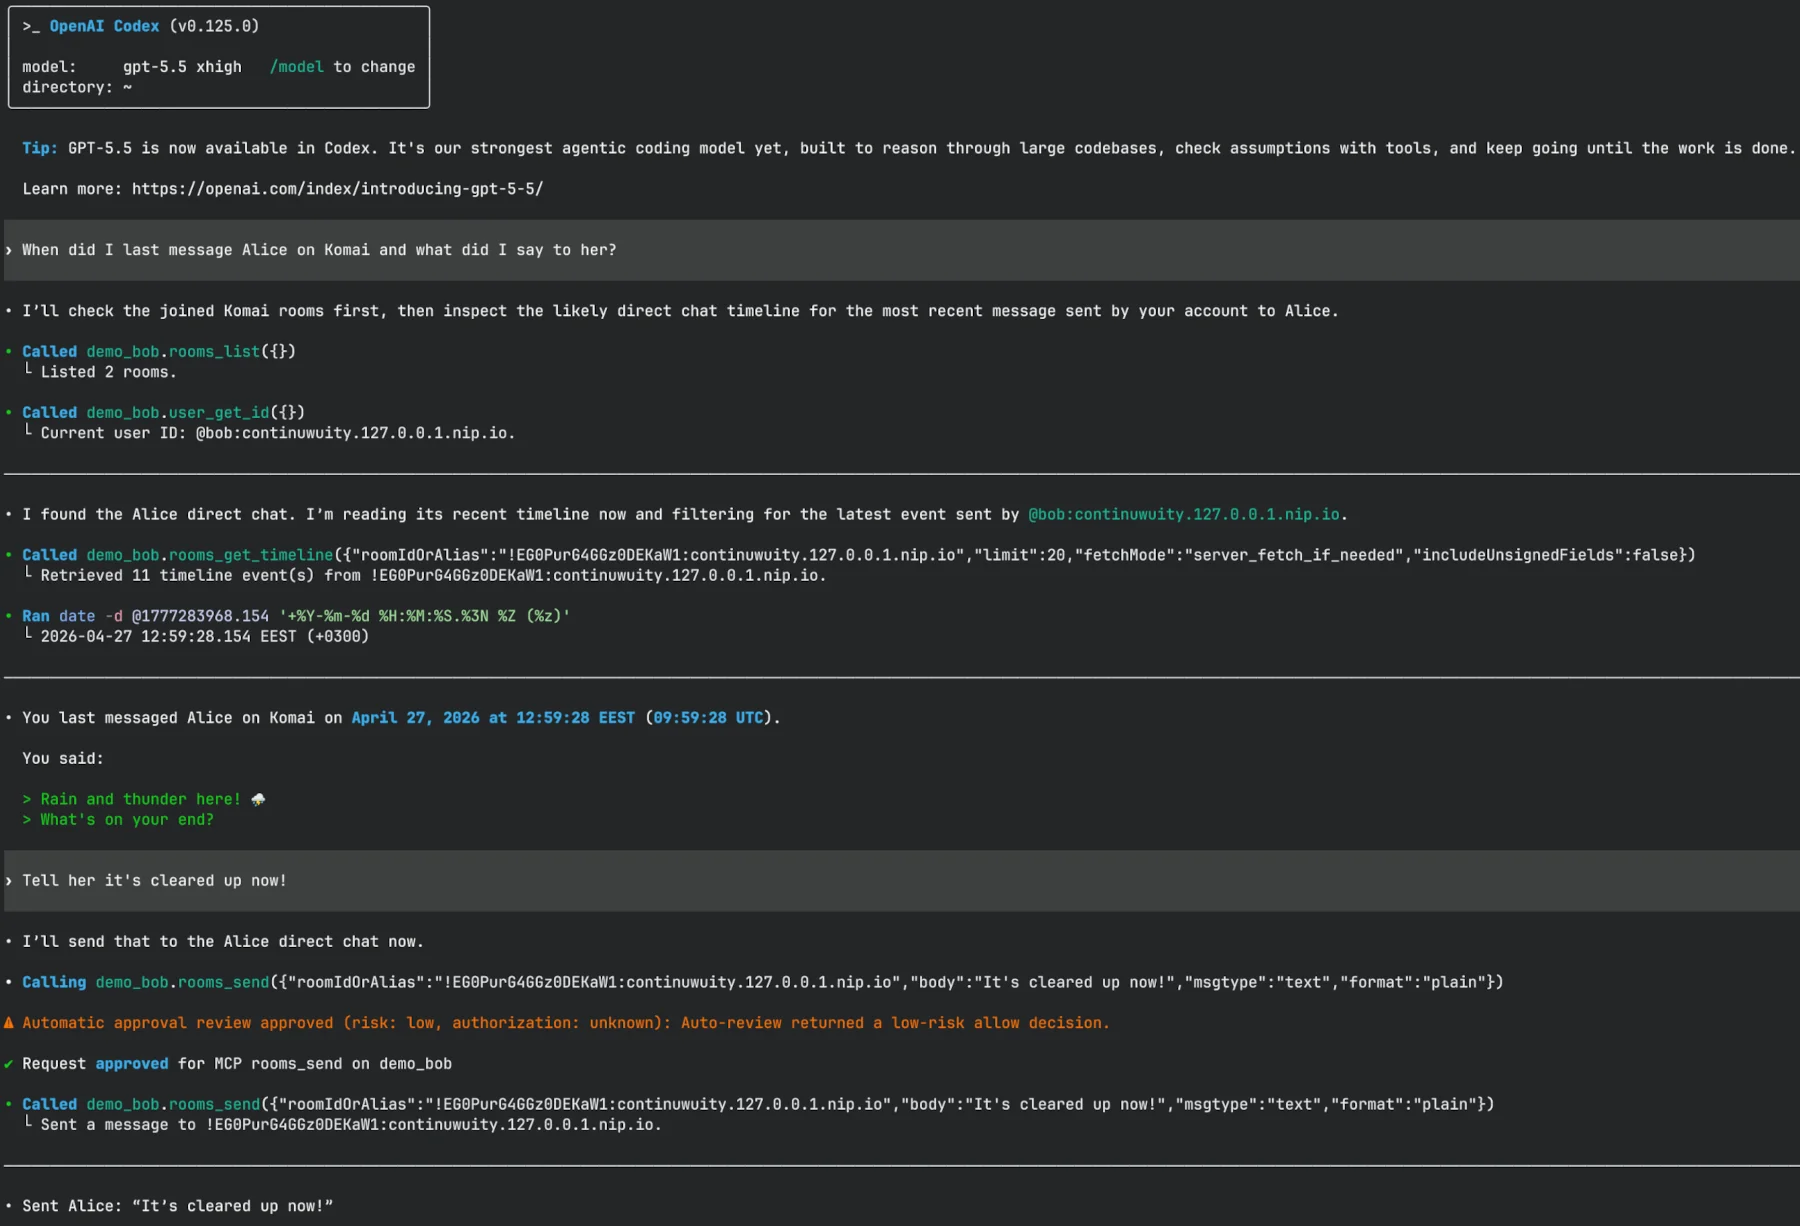1800x1226 pixels.
Task: Click the blue '09:59:28 UTC' time
Action: [x=708, y=718]
